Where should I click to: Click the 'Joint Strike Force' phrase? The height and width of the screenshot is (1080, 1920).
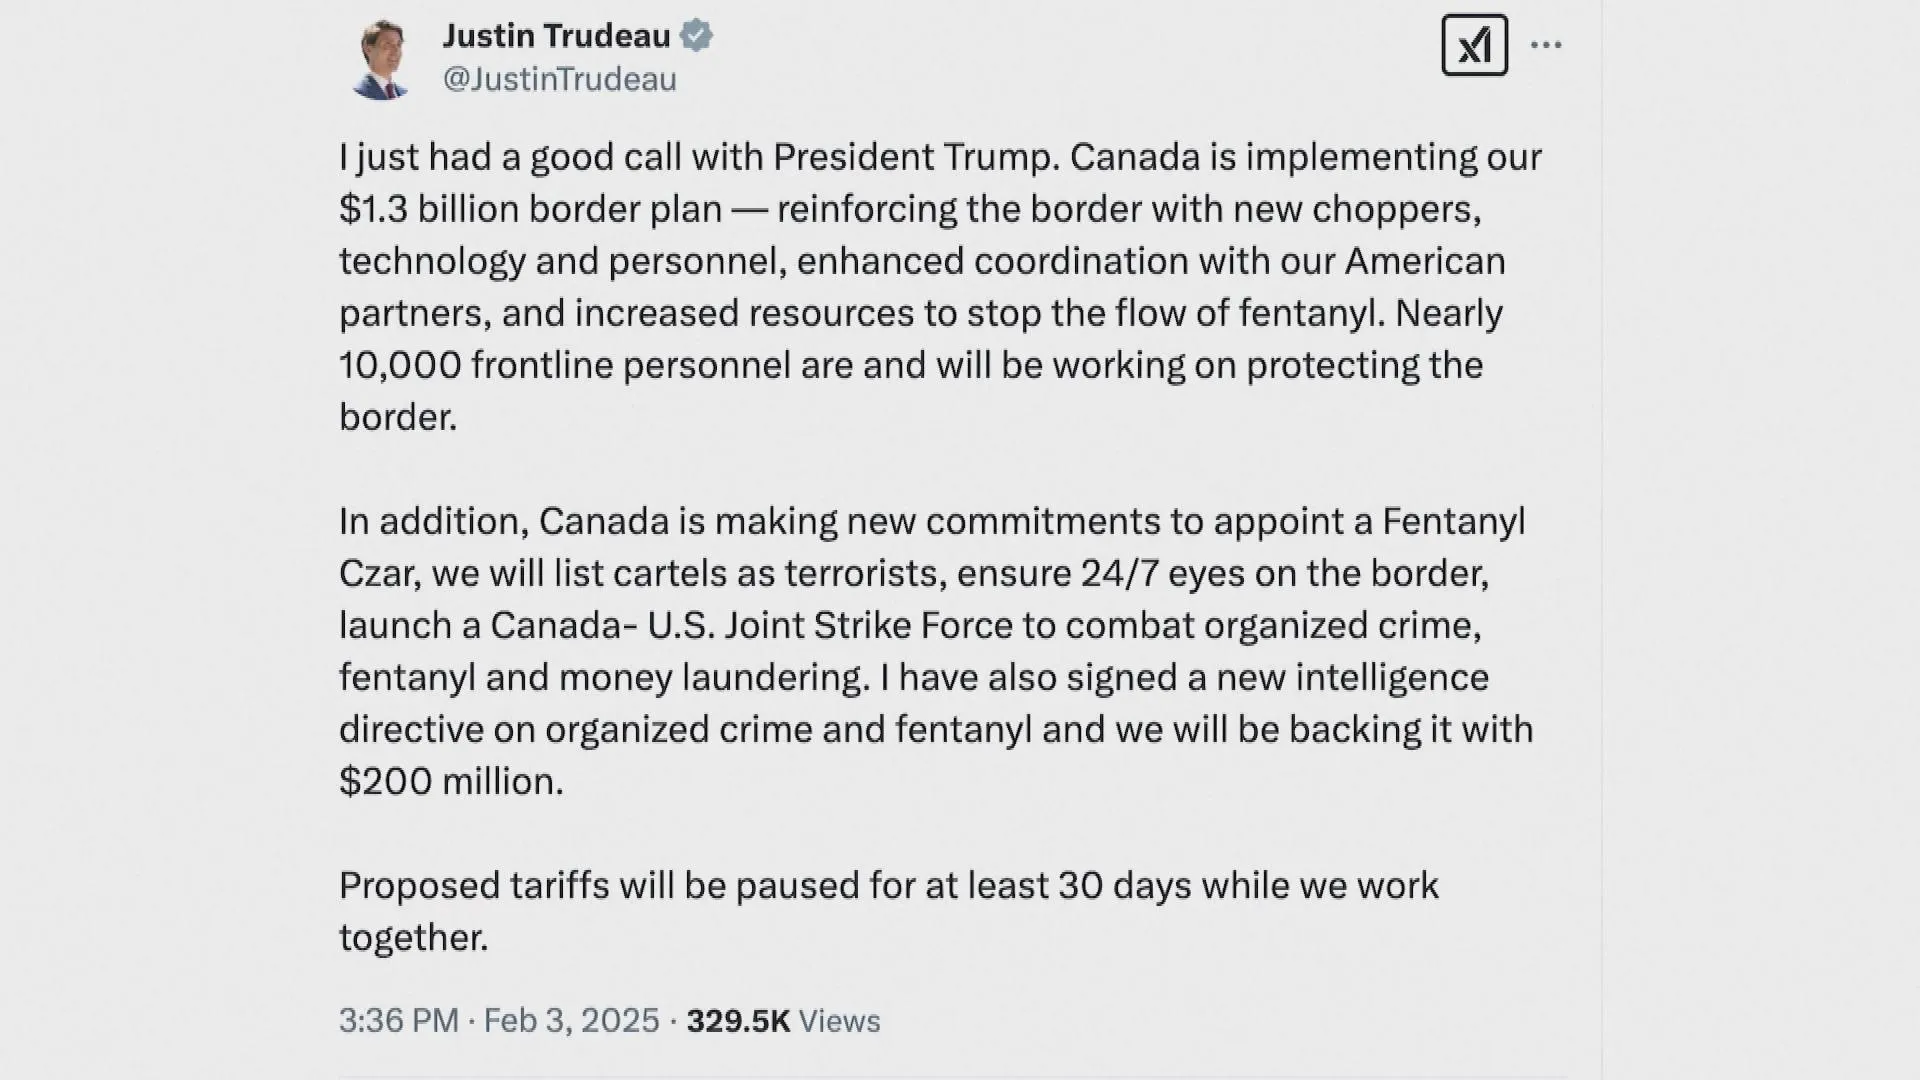(x=868, y=625)
